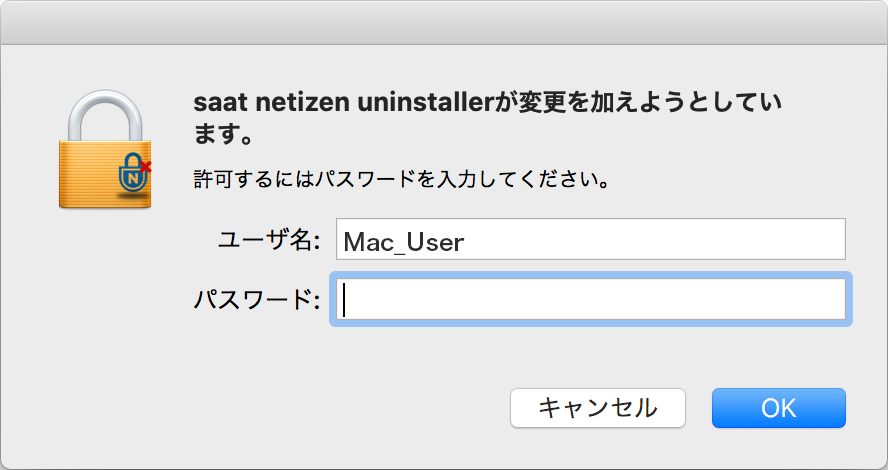The width and height of the screenshot is (888, 470).
Task: Click the golden padlock authentication icon
Action: (x=105, y=149)
